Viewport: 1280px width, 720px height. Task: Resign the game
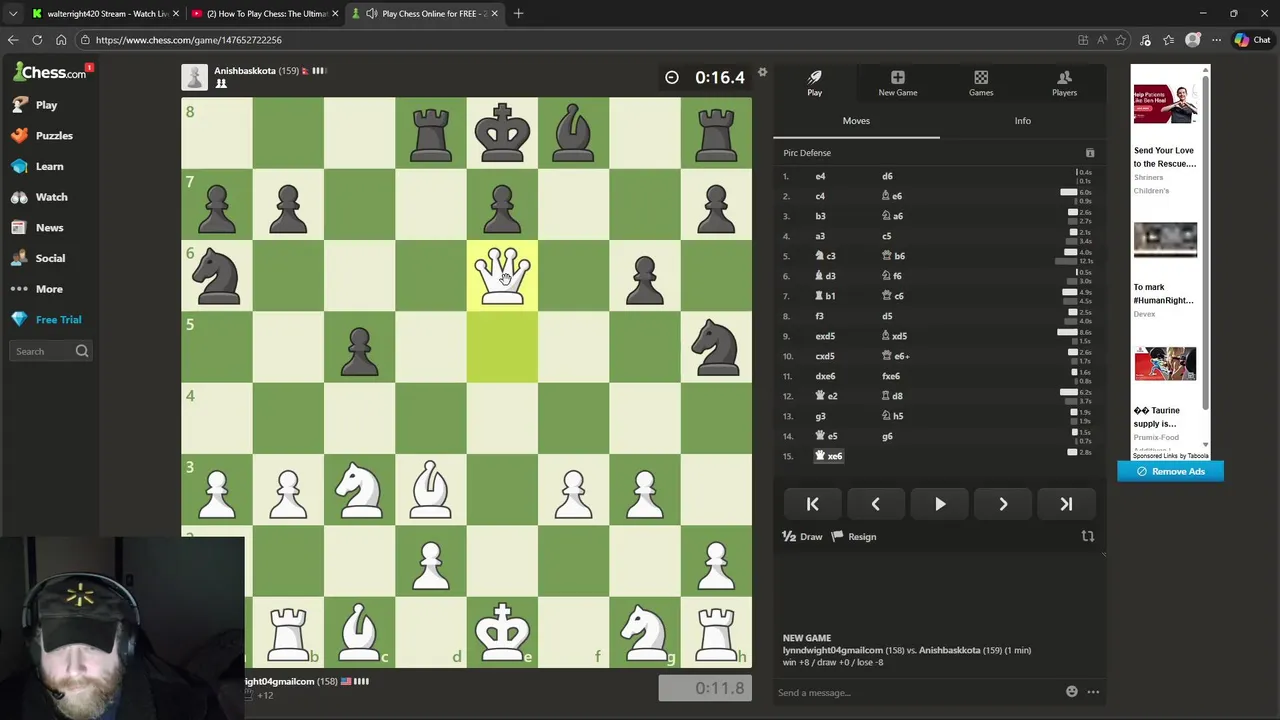pyautogui.click(x=854, y=537)
